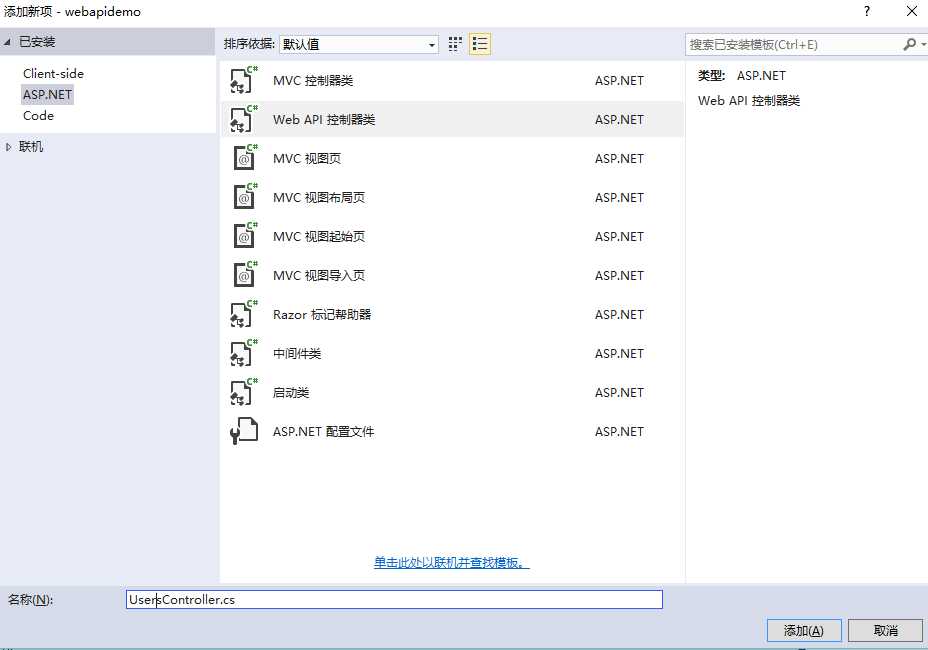Click the ASP.NET 配置文件 wrench icon

coord(244,431)
